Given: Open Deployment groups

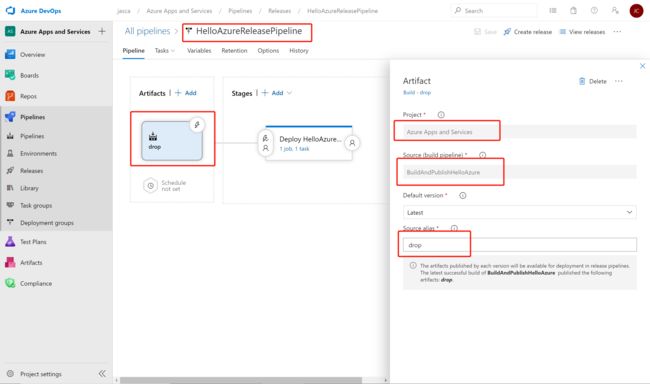Looking at the screenshot, I should (x=47, y=223).
